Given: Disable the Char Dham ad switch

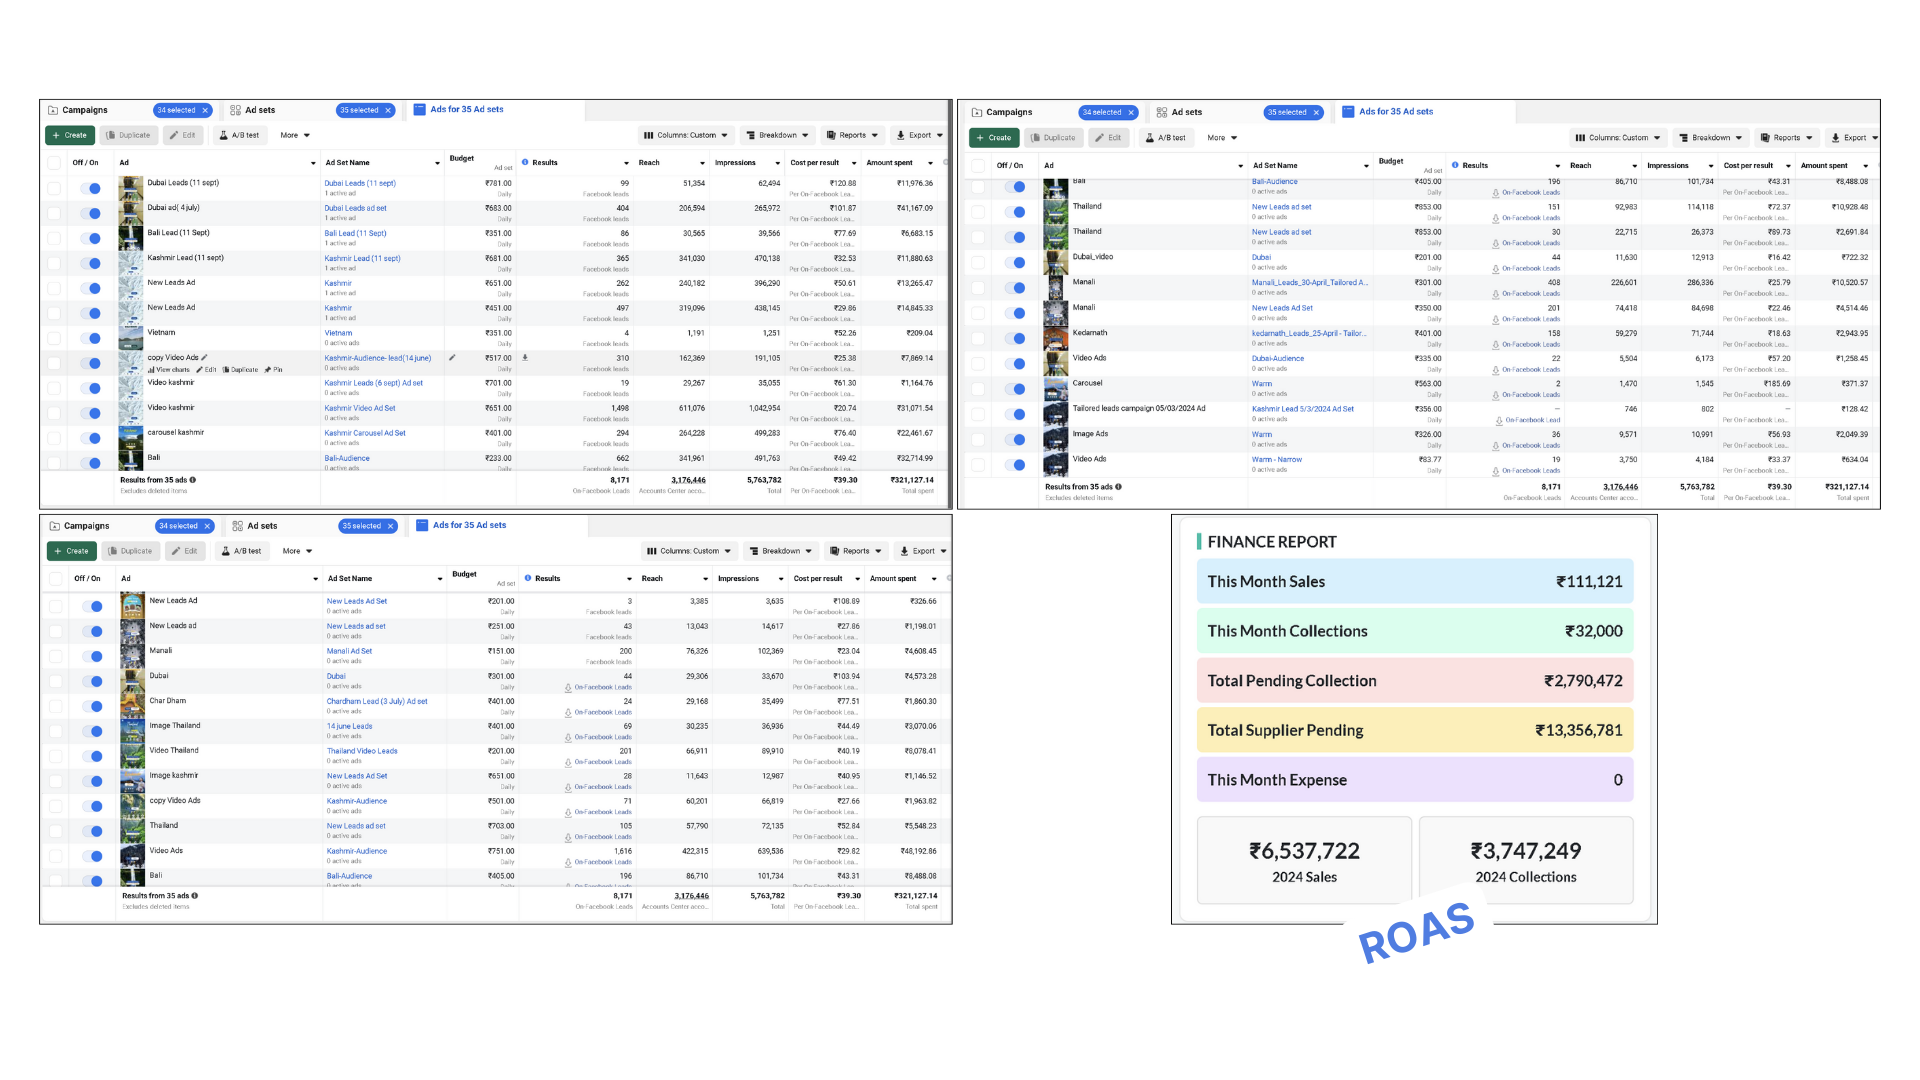Looking at the screenshot, I should click(x=94, y=706).
